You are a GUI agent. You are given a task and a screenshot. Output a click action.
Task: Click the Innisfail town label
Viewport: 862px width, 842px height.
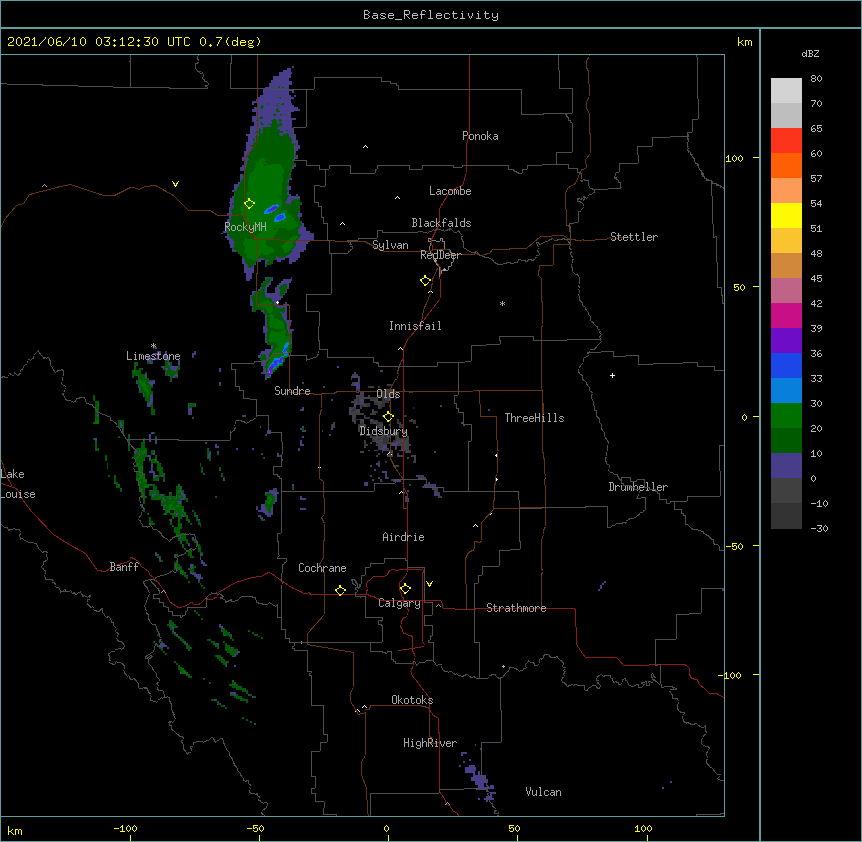pos(415,326)
